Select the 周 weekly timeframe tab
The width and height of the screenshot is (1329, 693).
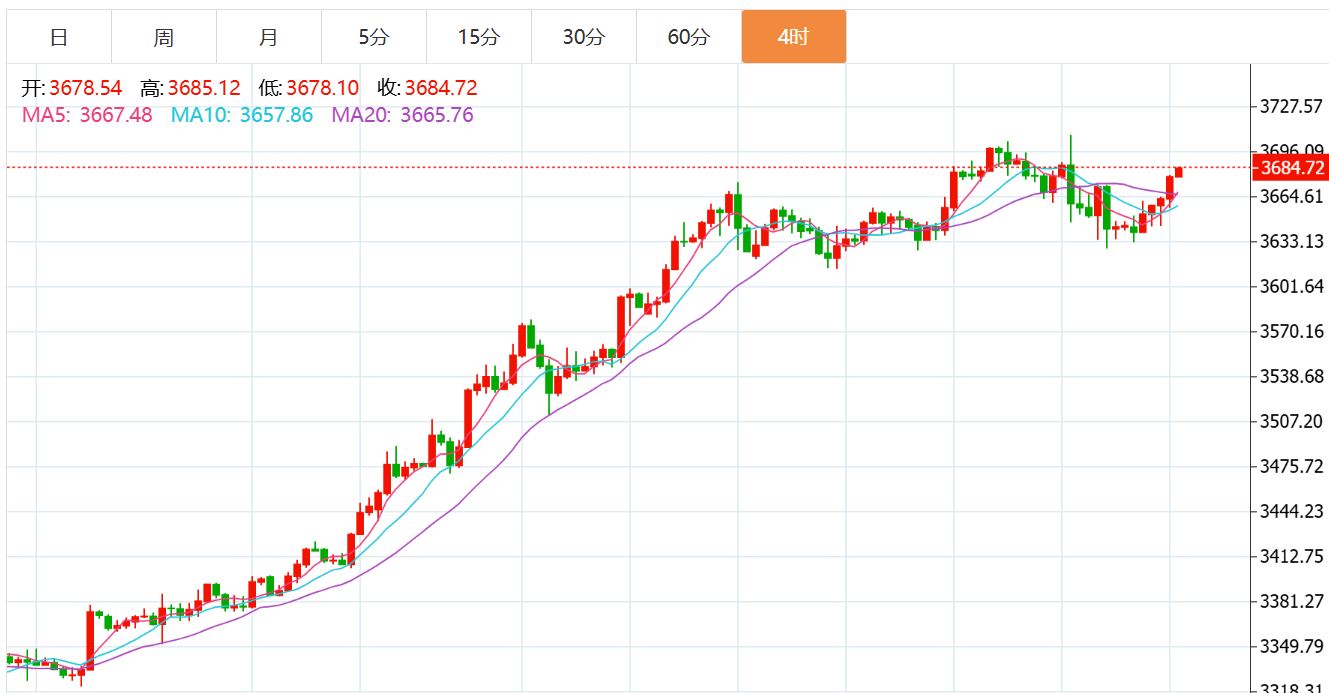[164, 38]
